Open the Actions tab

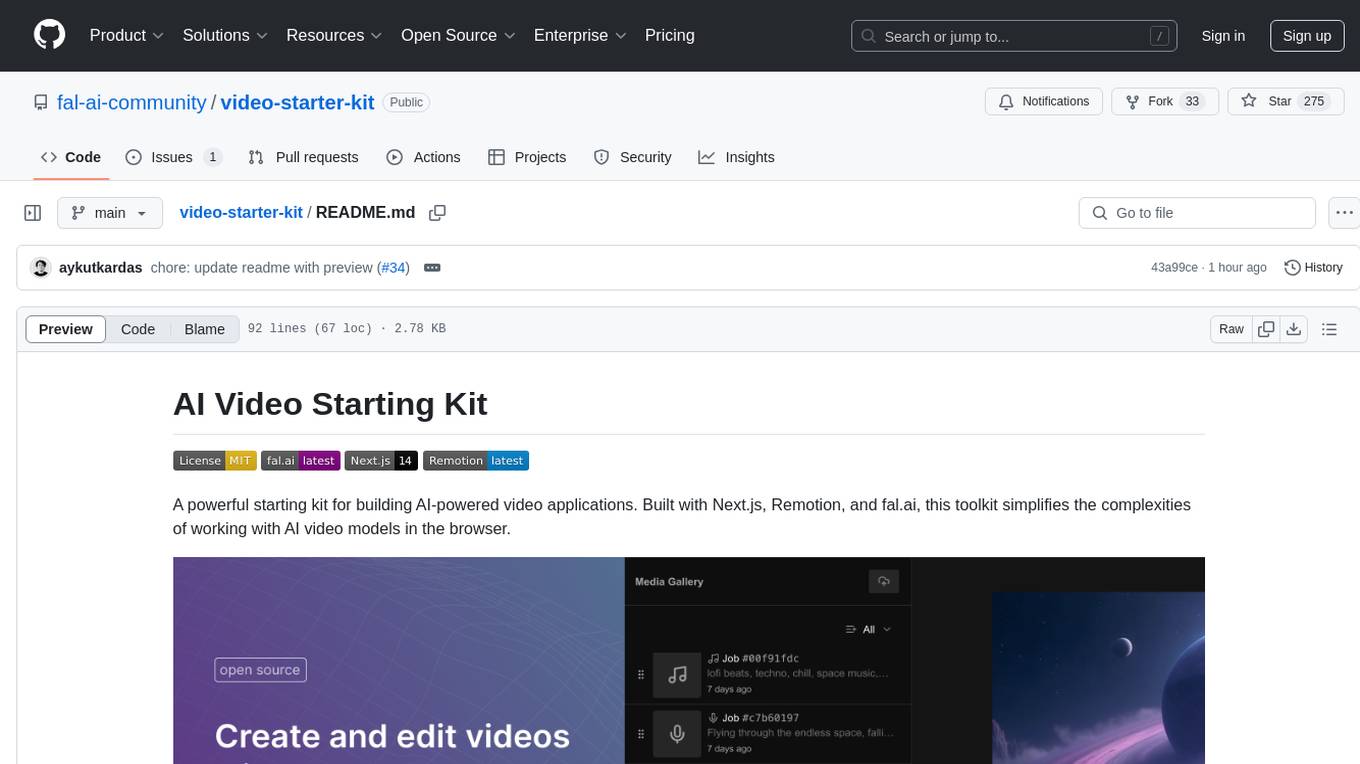pyautogui.click(x=423, y=157)
